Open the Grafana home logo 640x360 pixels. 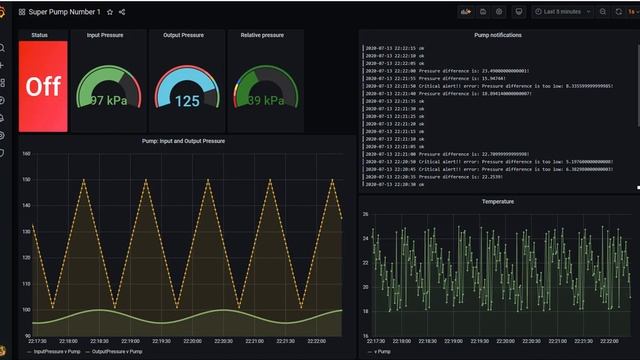[2, 12]
